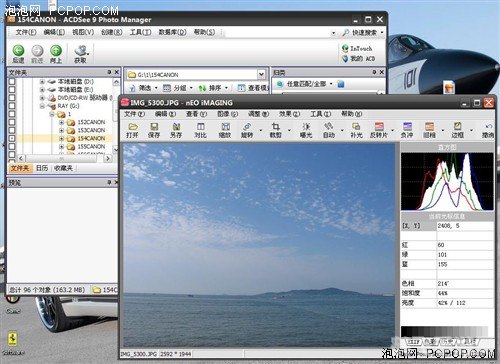Click the 2592 * 1944 status entry
The height and width of the screenshot is (364, 500).
coord(176,354)
